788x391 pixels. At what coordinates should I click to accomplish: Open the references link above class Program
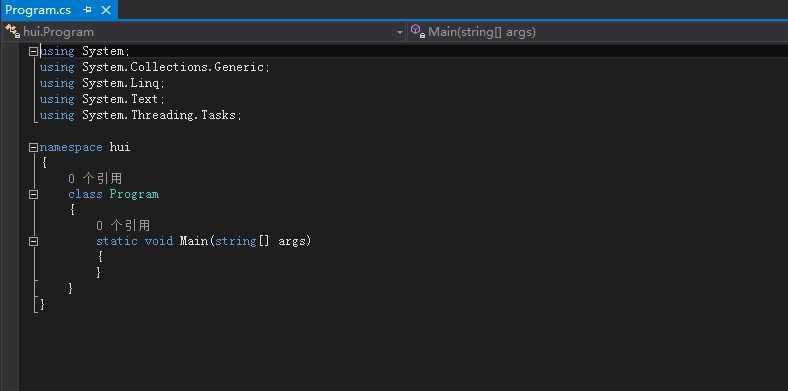(95, 178)
